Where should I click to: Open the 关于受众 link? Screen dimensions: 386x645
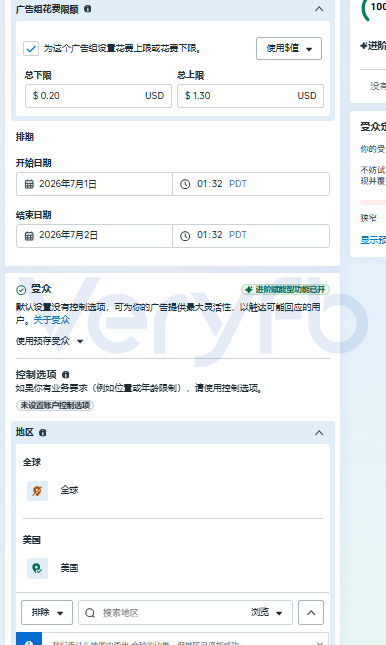[x=51, y=320]
